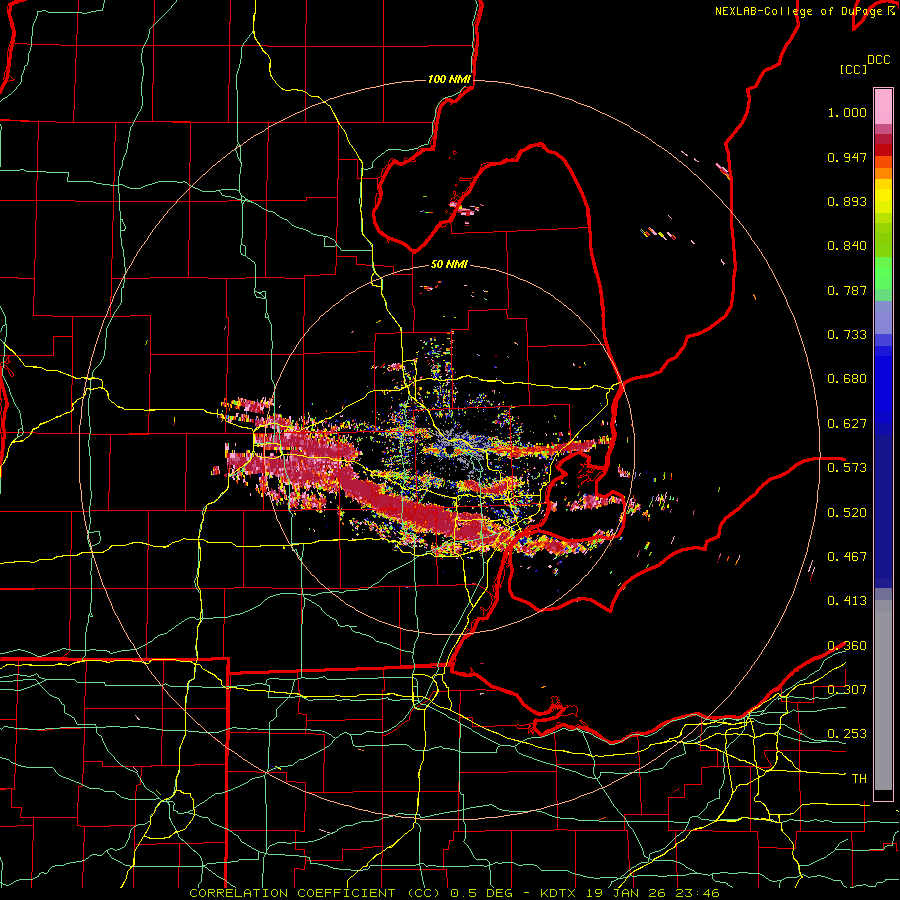The width and height of the screenshot is (900, 900).
Task: Click the [CC] units label
Action: point(853,69)
